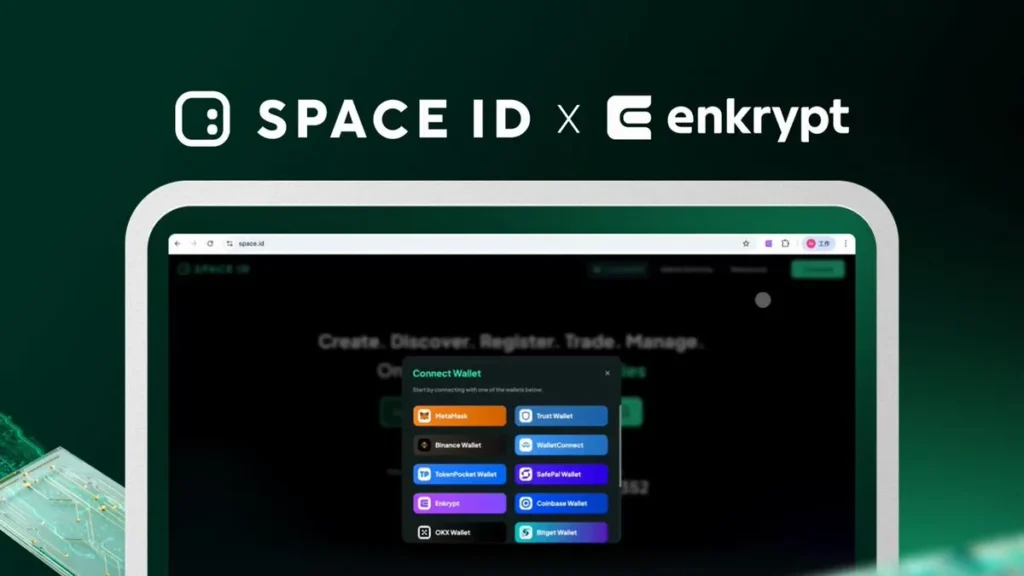Open the browser extensions puzzle icon
The image size is (1024, 576).
coord(786,244)
